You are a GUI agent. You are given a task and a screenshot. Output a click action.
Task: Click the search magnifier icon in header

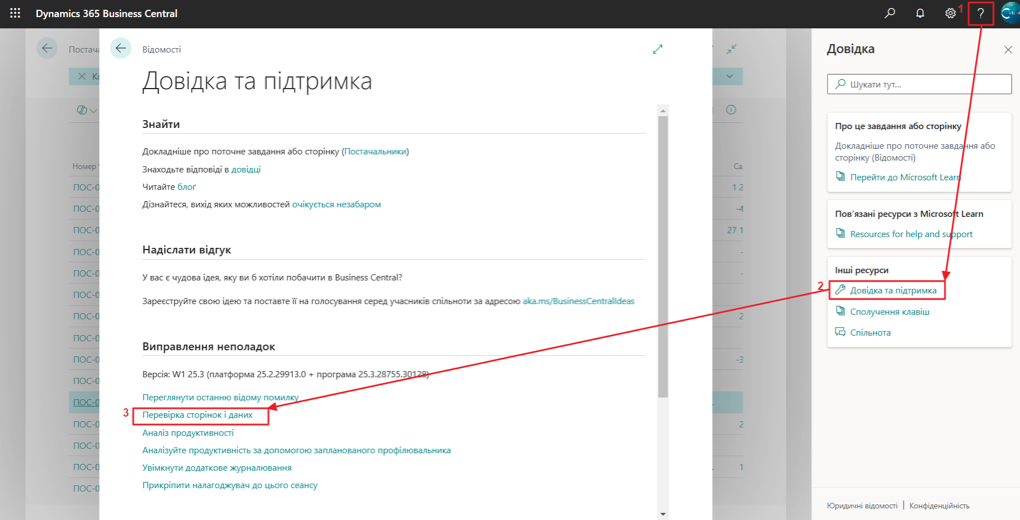[x=890, y=14]
